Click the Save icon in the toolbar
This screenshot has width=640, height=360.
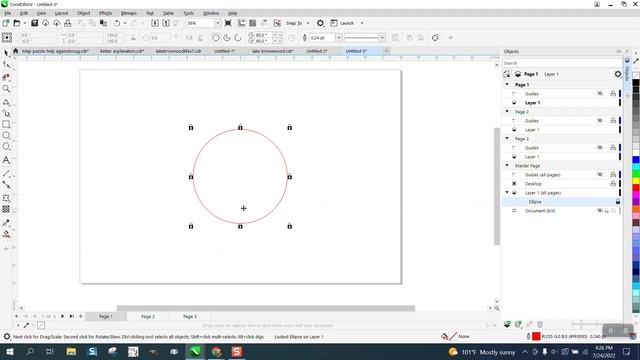click(x=35, y=23)
